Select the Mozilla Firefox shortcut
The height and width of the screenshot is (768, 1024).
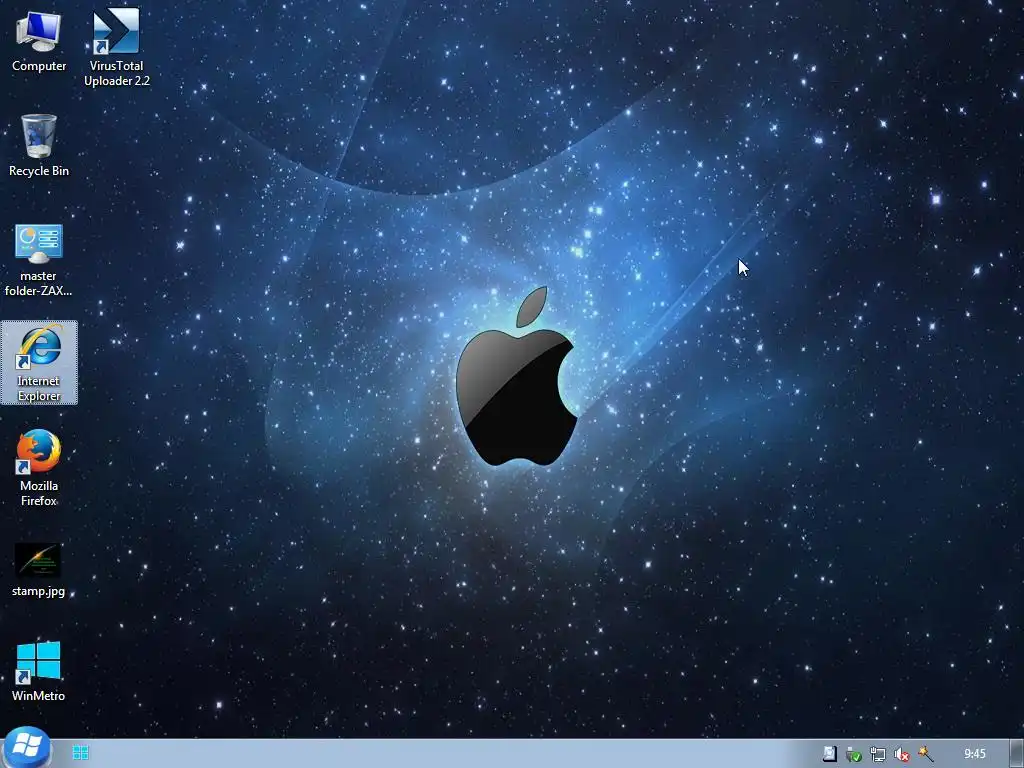[39, 468]
